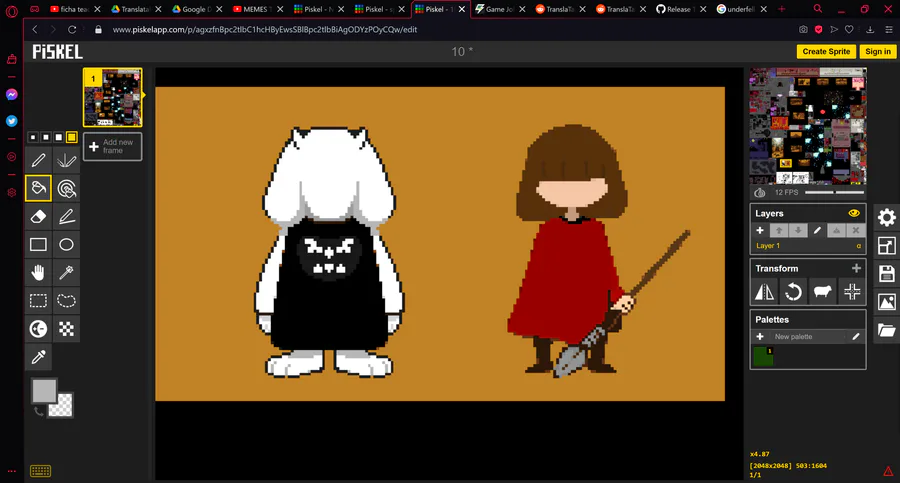The height and width of the screenshot is (483, 900).
Task: Edit layer name with pencil icon
Action: click(817, 230)
